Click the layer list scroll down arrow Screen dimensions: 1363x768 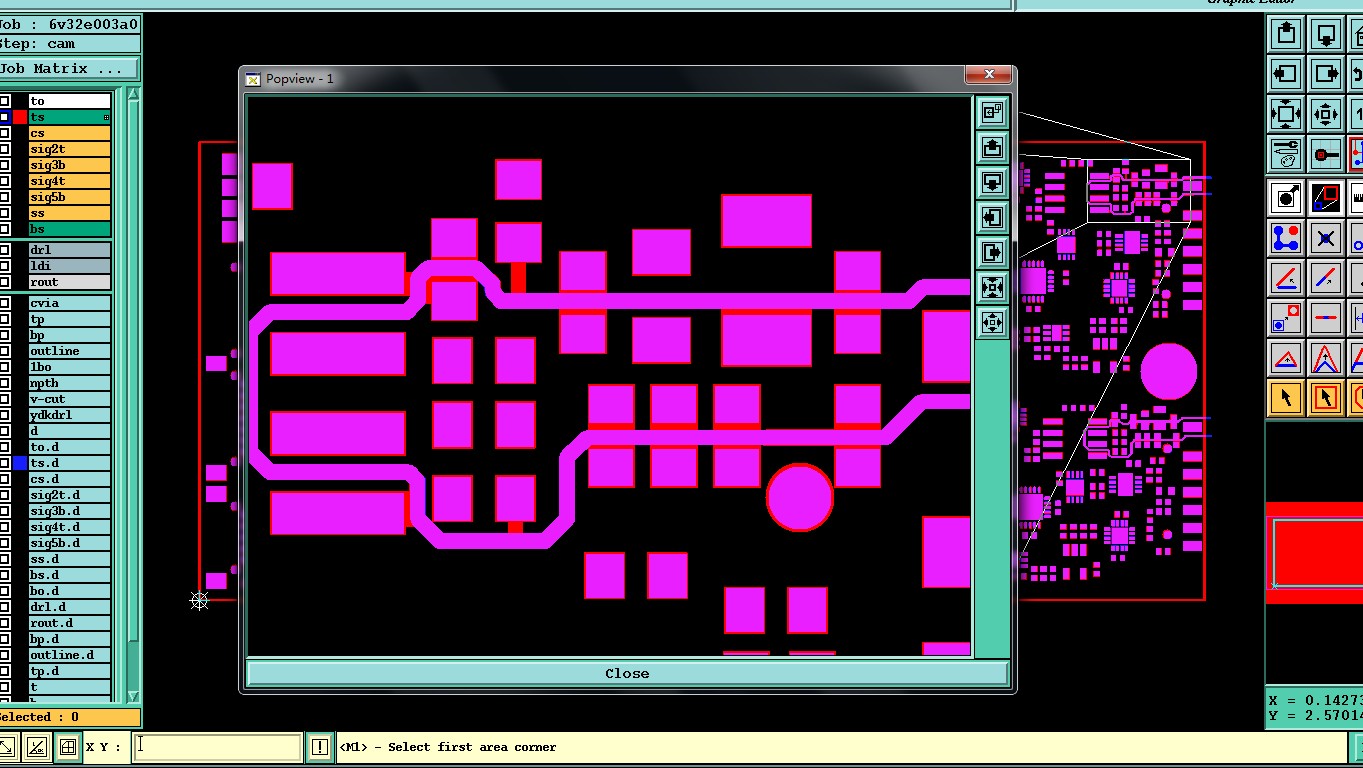tap(133, 697)
